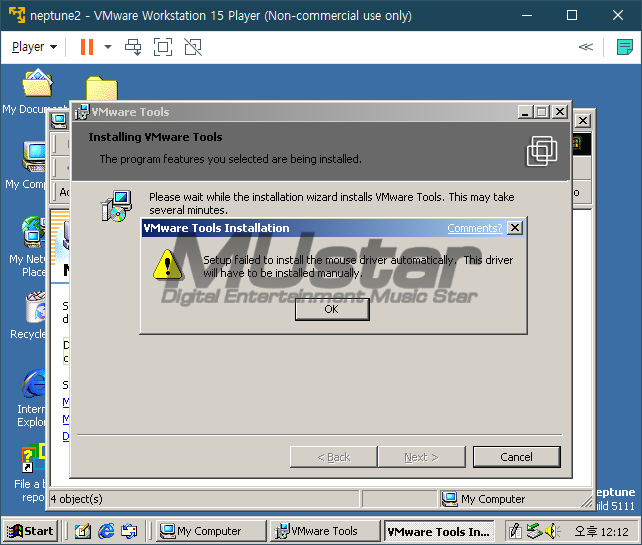Click the yellow warning icon in dialog
This screenshot has width=642, height=545.
pos(167,265)
